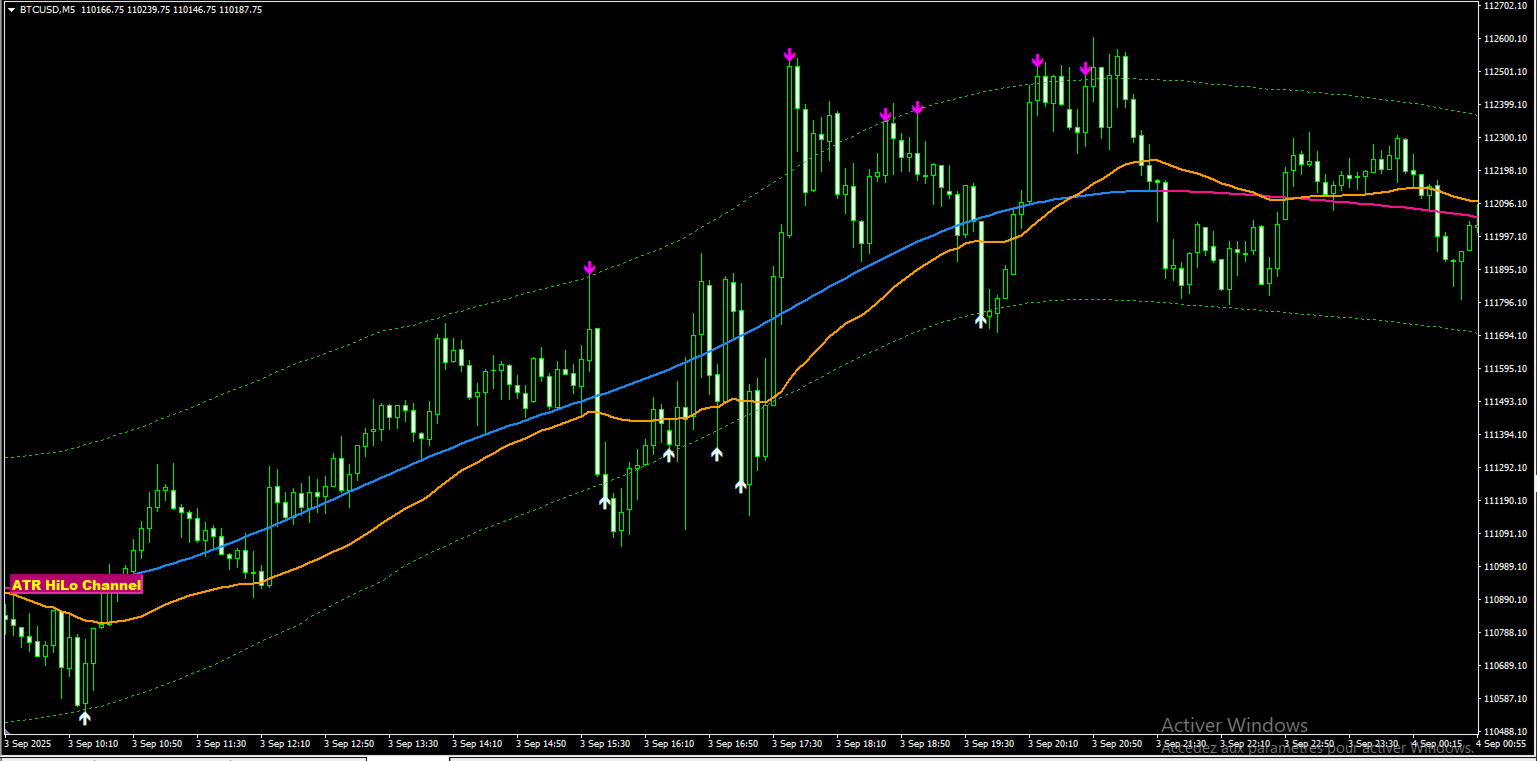The width and height of the screenshot is (1537, 761).
Task: Click the white arrow directly above the 16:50 label
Action: click(717, 454)
